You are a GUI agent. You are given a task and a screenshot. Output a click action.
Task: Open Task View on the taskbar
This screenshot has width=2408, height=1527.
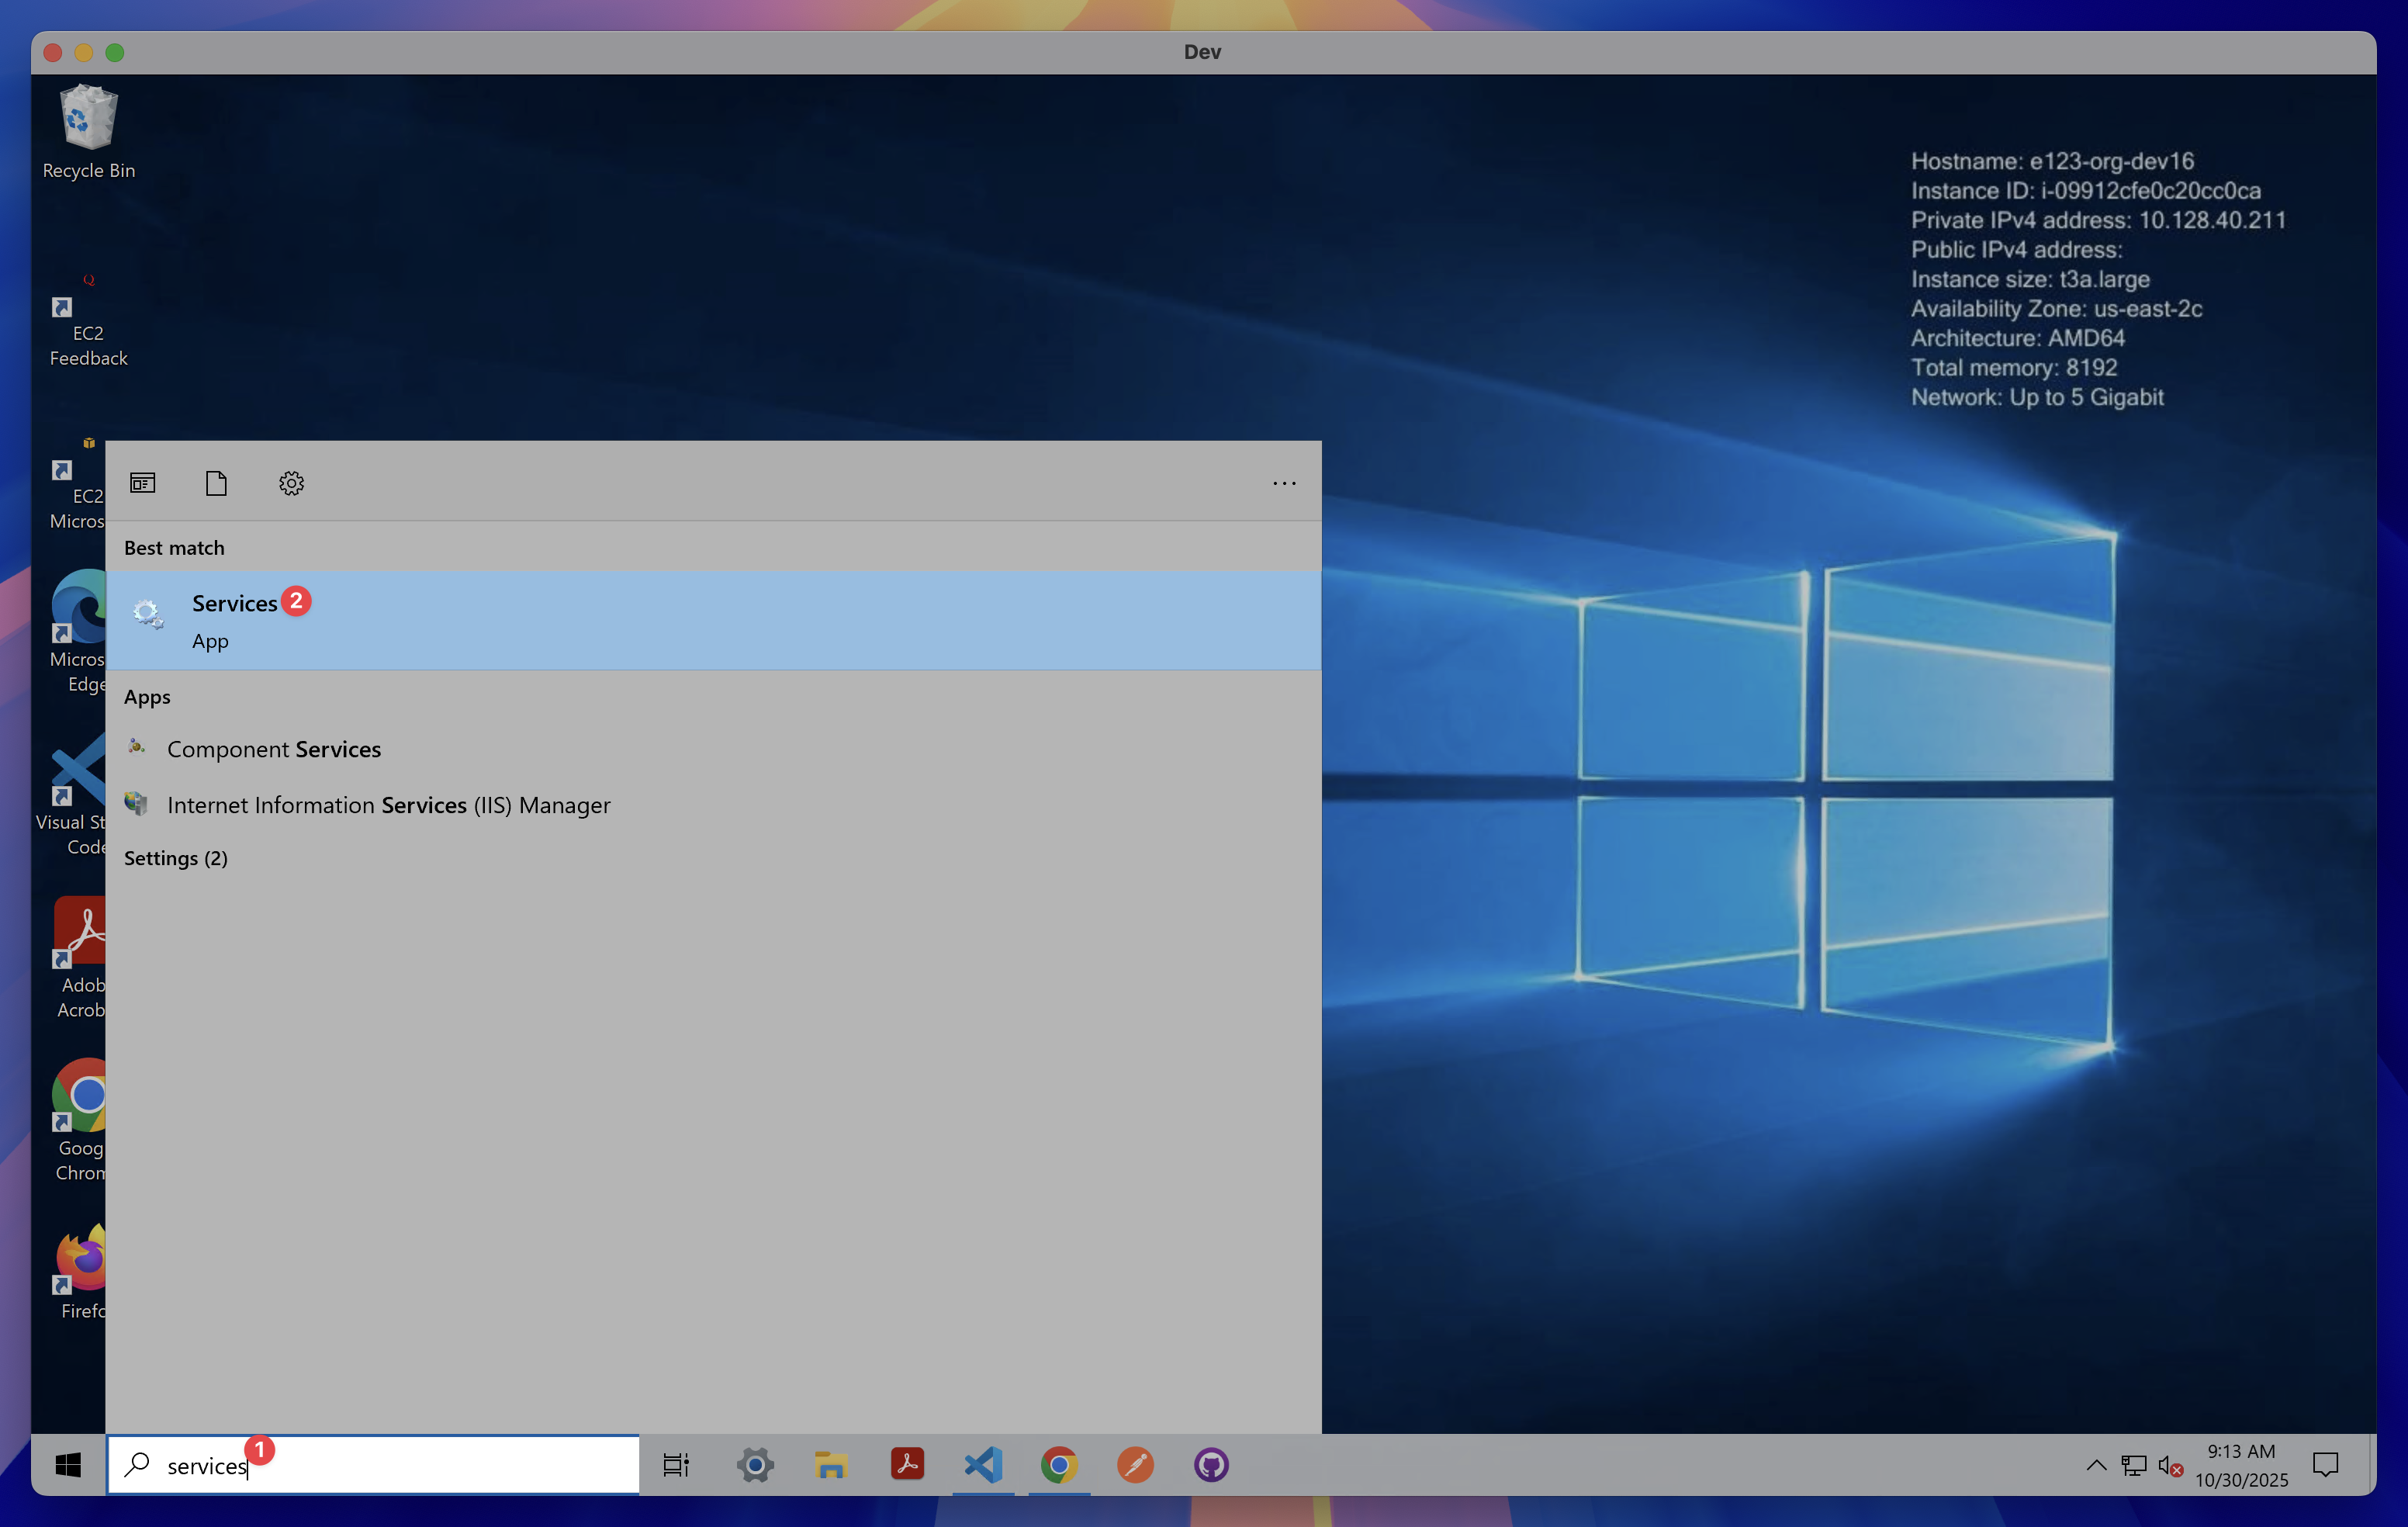pyautogui.click(x=676, y=1464)
